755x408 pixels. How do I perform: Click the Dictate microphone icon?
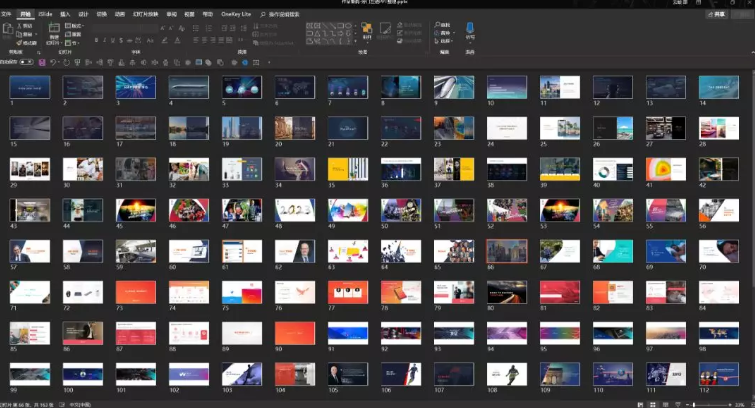coord(470,27)
